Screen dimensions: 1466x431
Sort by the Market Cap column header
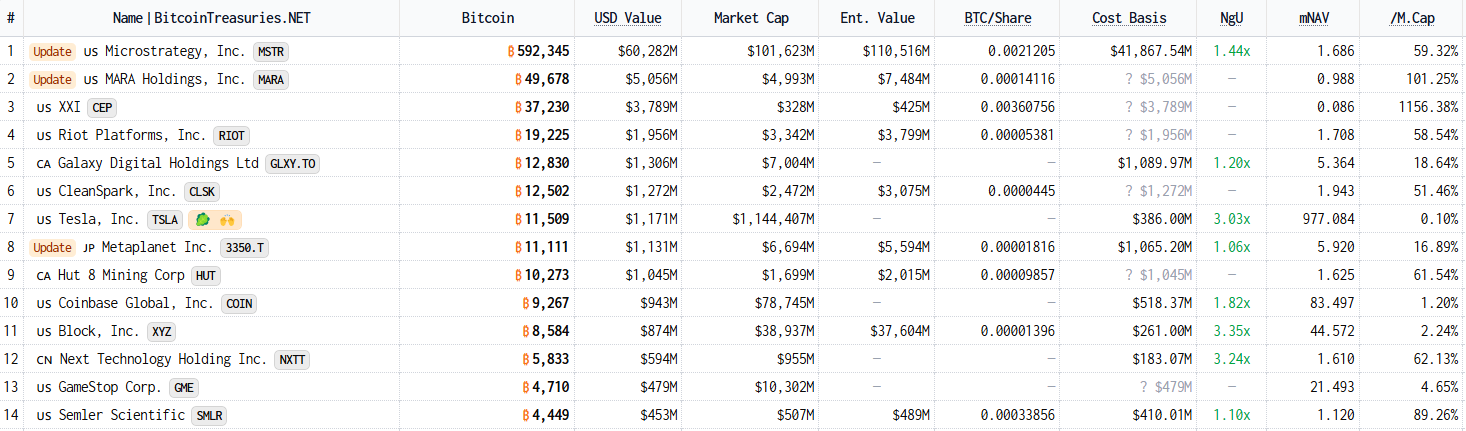coord(748,18)
